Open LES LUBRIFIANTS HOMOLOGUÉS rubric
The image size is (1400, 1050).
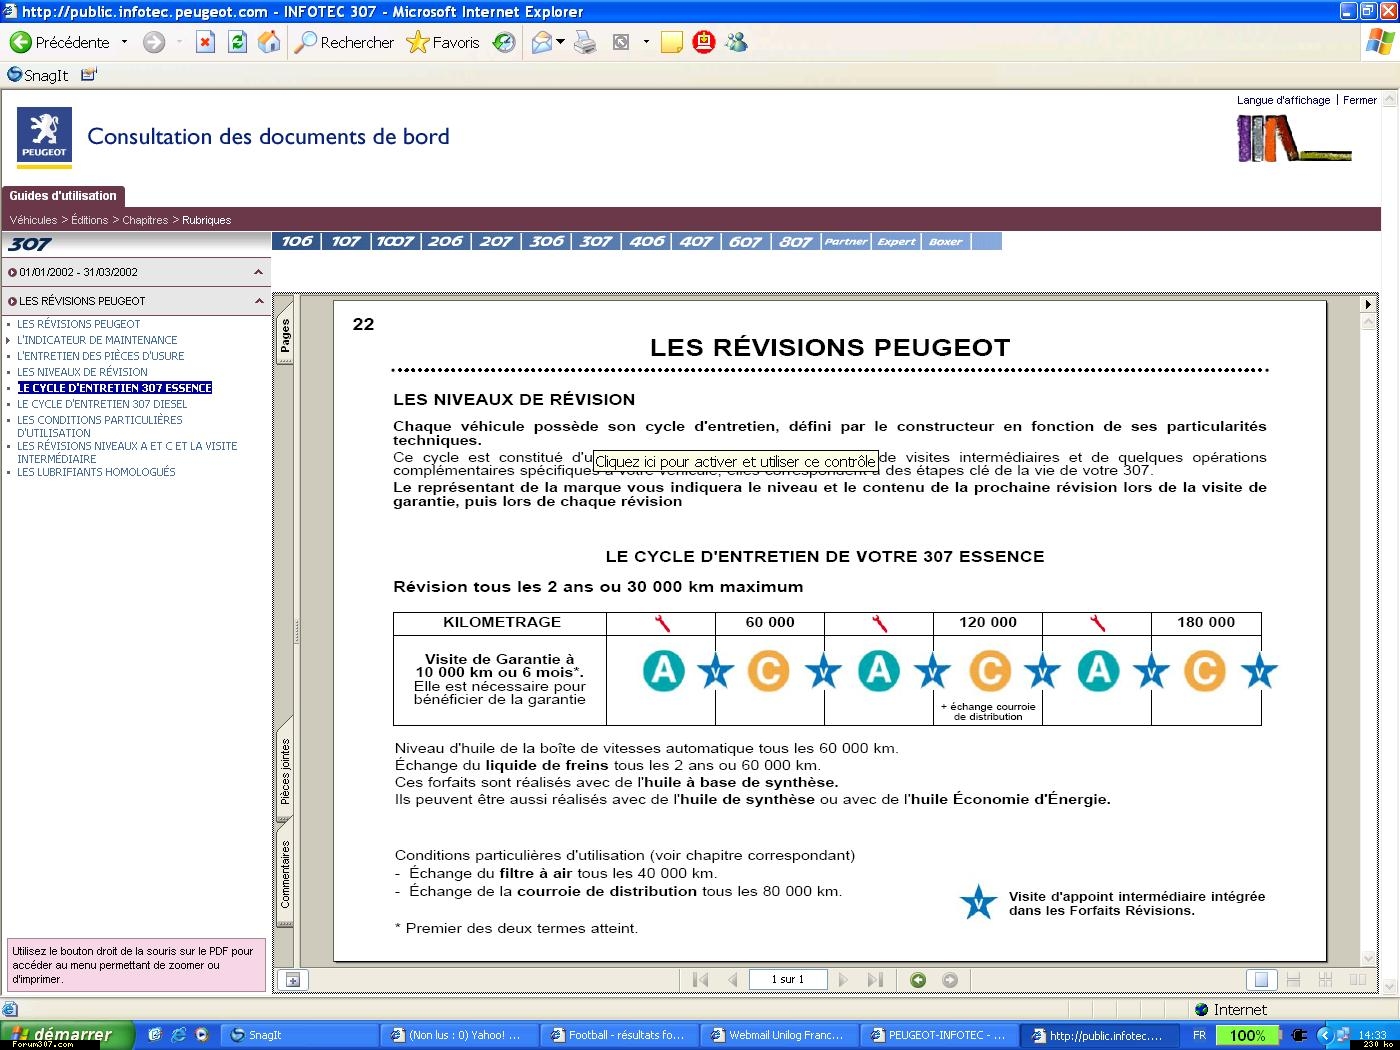(96, 472)
